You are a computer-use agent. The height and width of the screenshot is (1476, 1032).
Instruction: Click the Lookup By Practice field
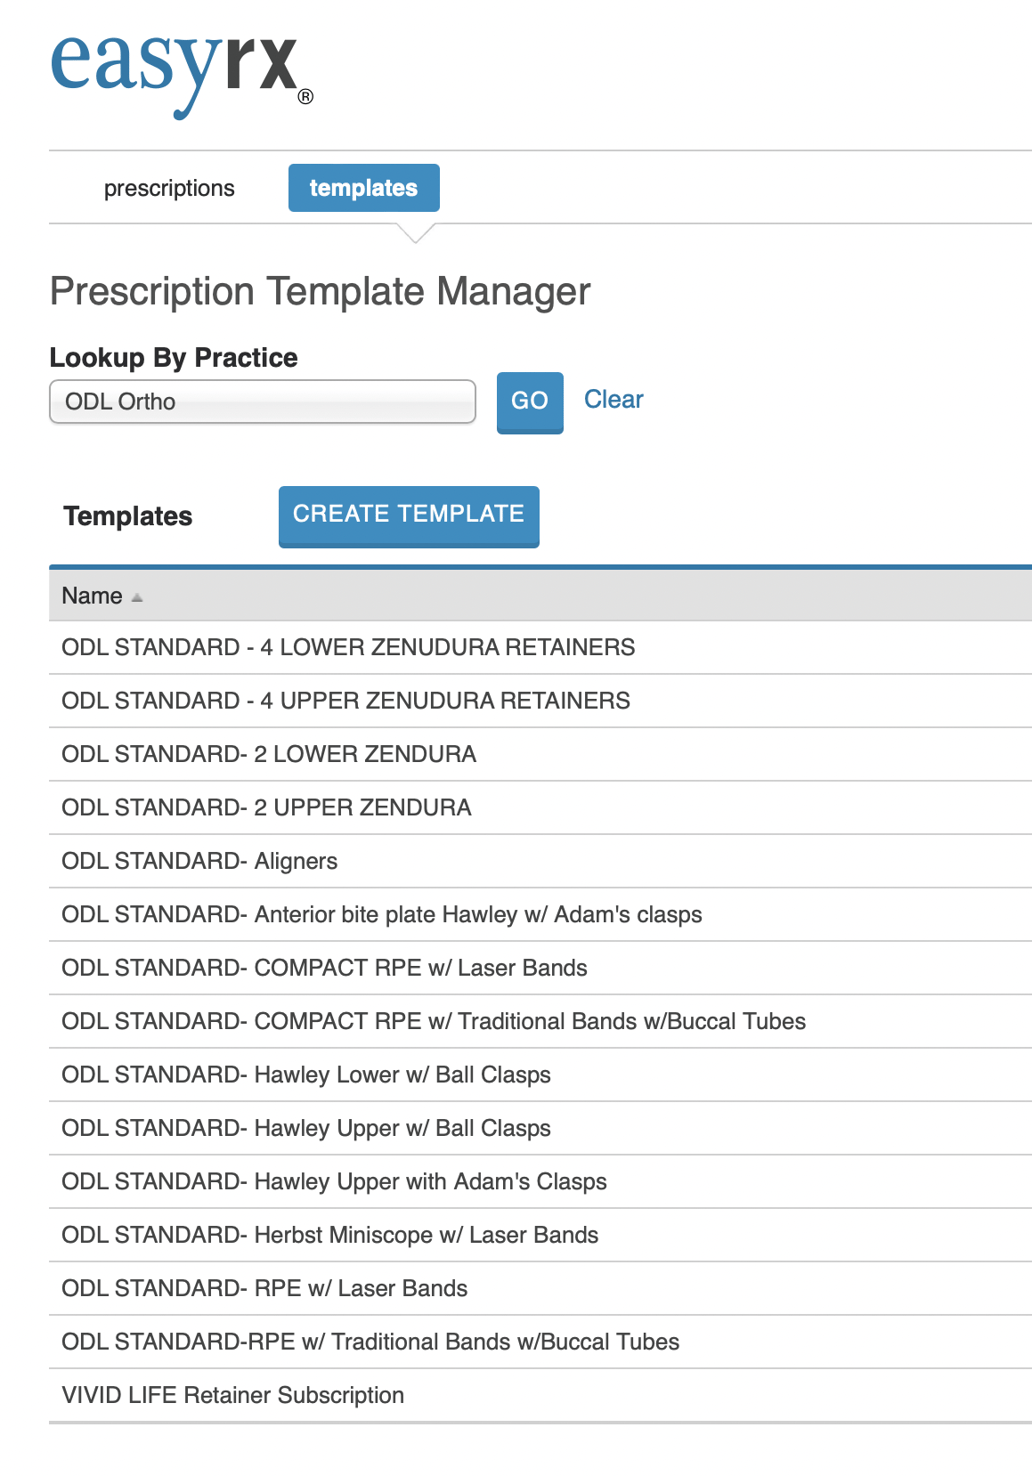pos(262,402)
